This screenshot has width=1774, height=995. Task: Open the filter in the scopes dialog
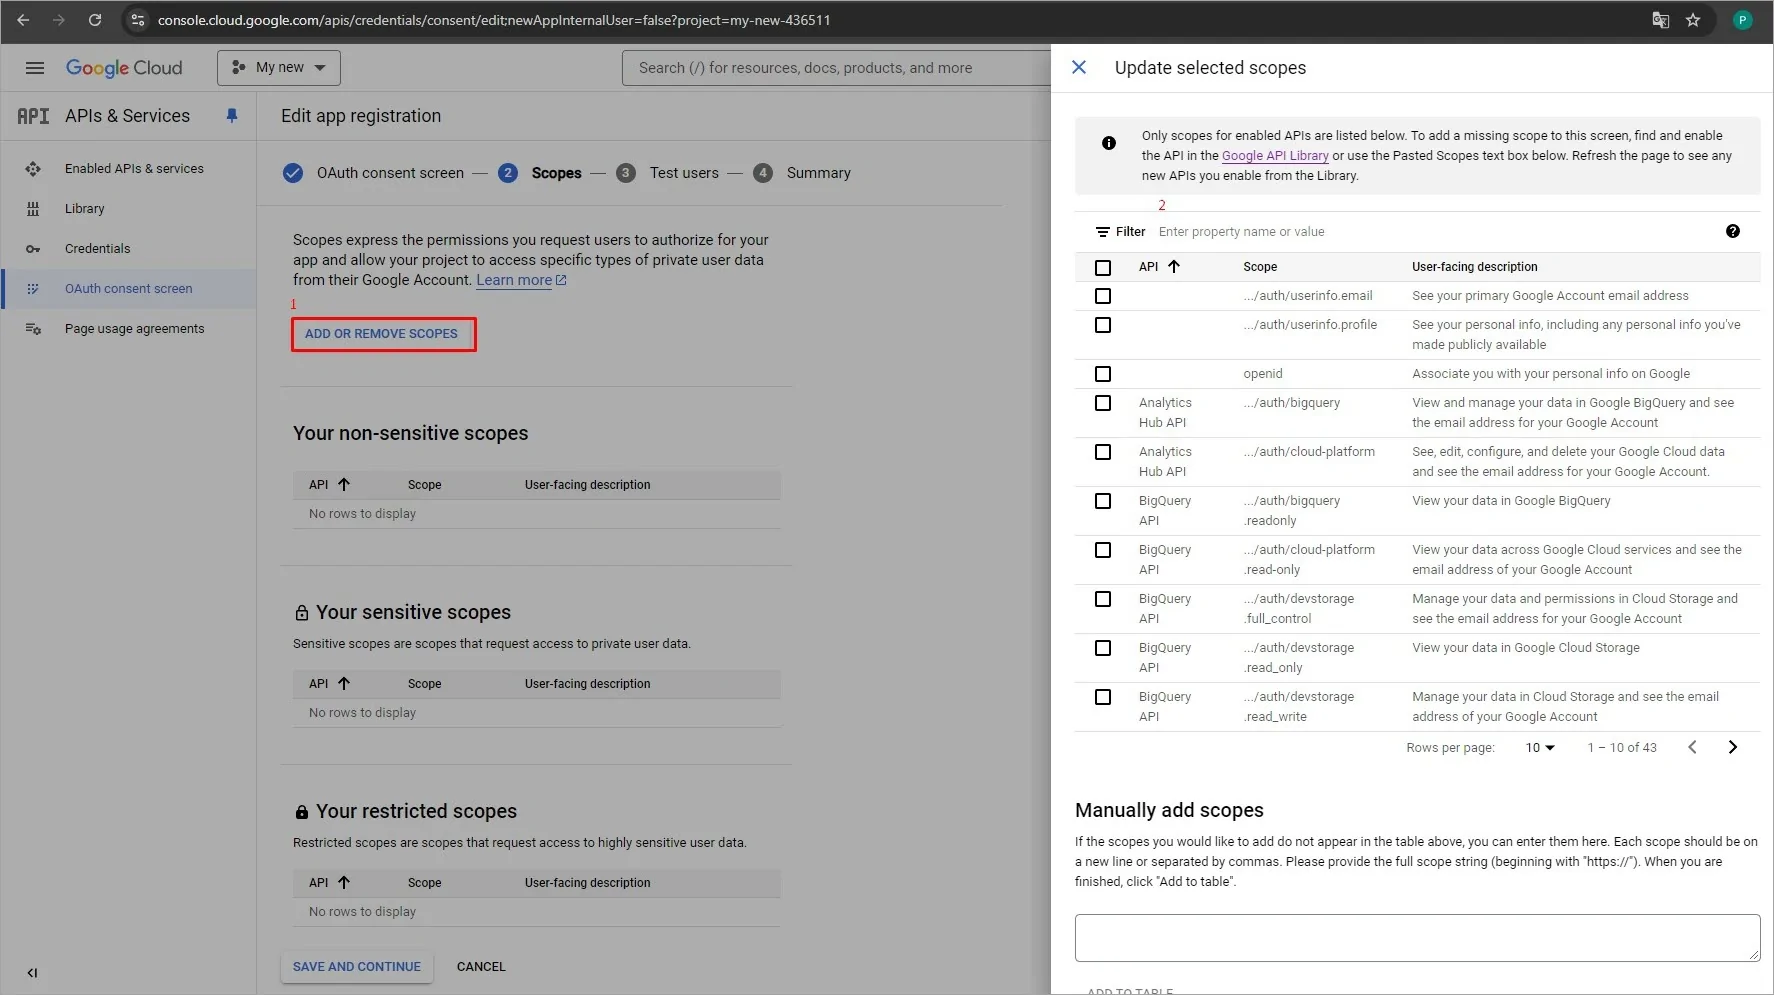pos(1119,231)
